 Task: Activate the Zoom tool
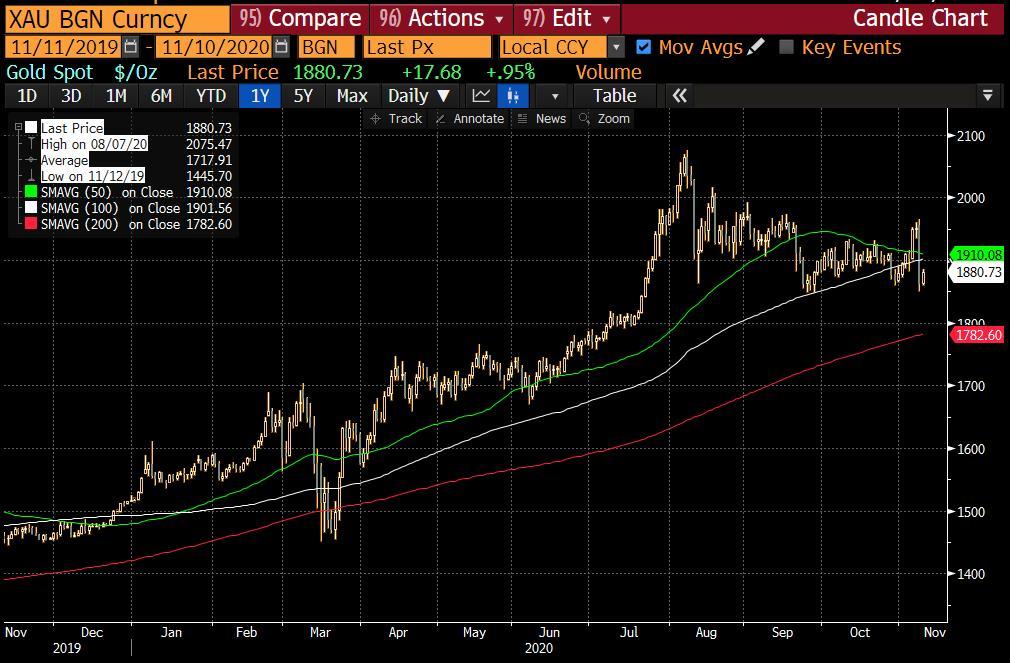coord(604,119)
